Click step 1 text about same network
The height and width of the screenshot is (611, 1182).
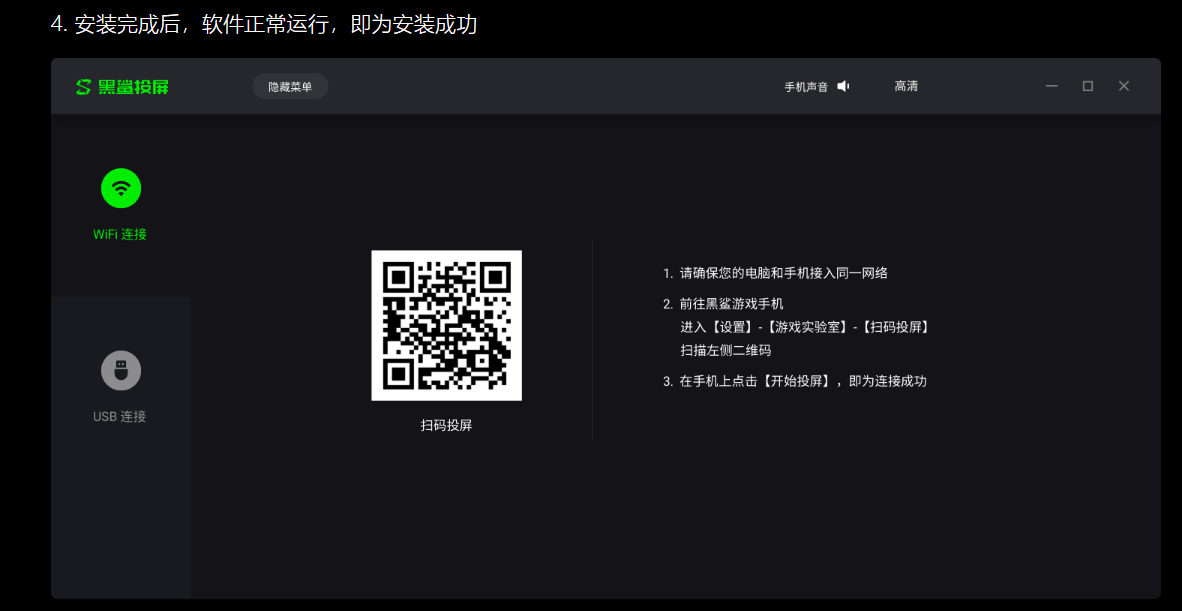pos(776,273)
